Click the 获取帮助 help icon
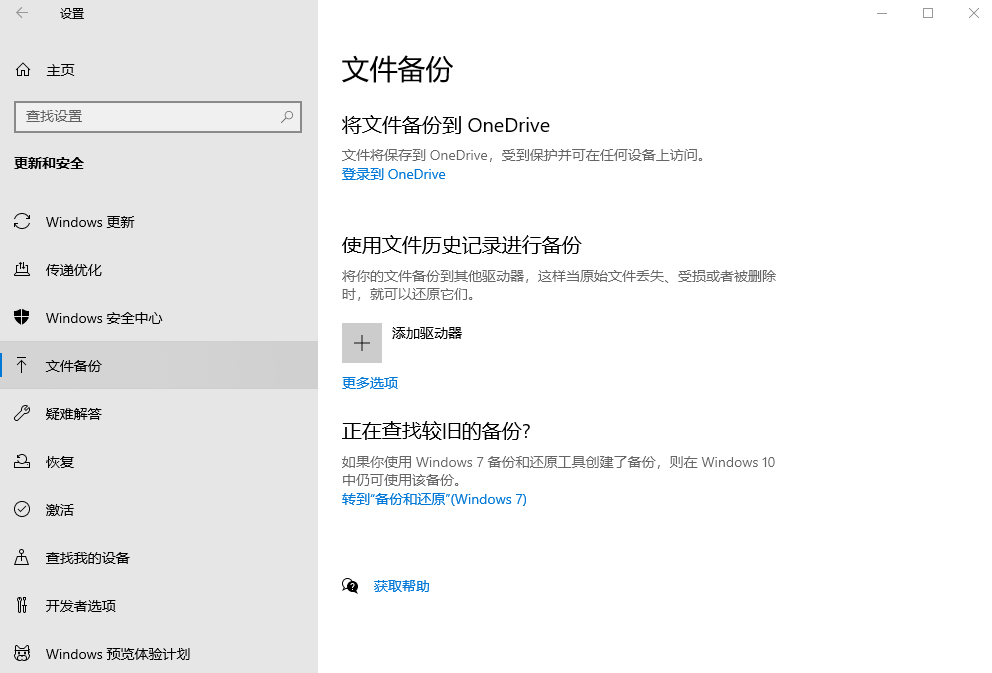The image size is (992, 673). [350, 585]
